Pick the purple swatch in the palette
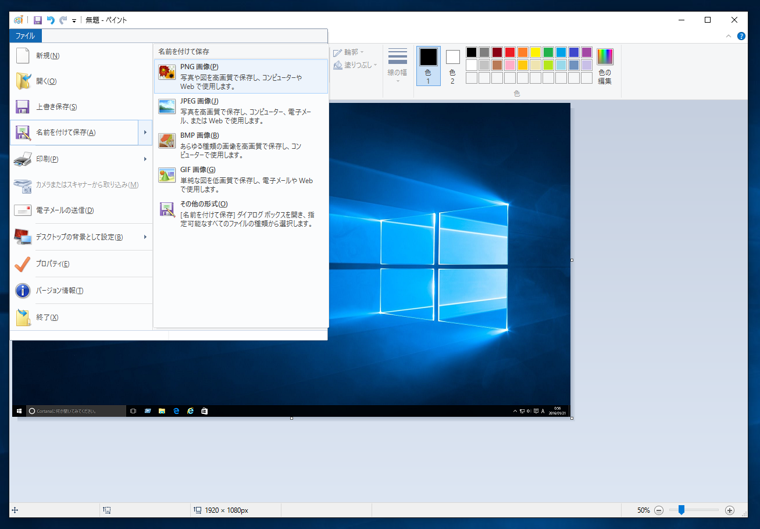Screen dimensions: 760x529 click(x=586, y=52)
